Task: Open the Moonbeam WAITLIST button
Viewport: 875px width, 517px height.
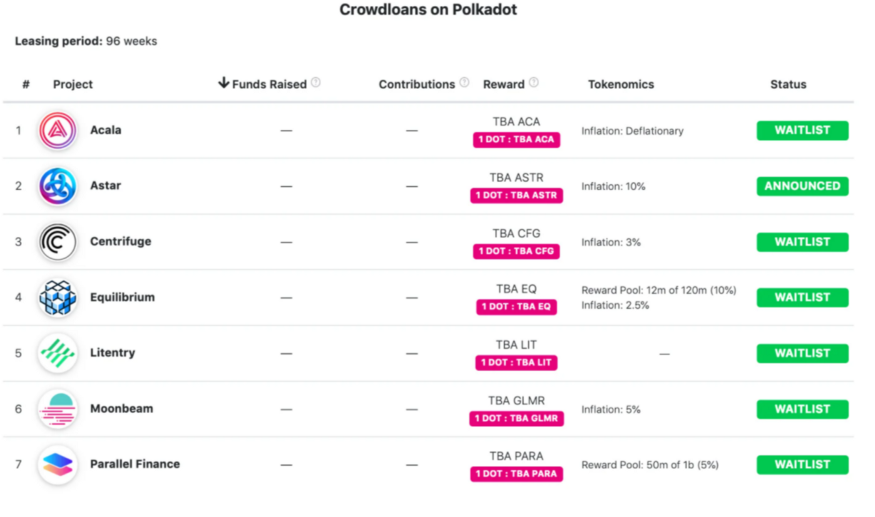Action: tap(802, 409)
